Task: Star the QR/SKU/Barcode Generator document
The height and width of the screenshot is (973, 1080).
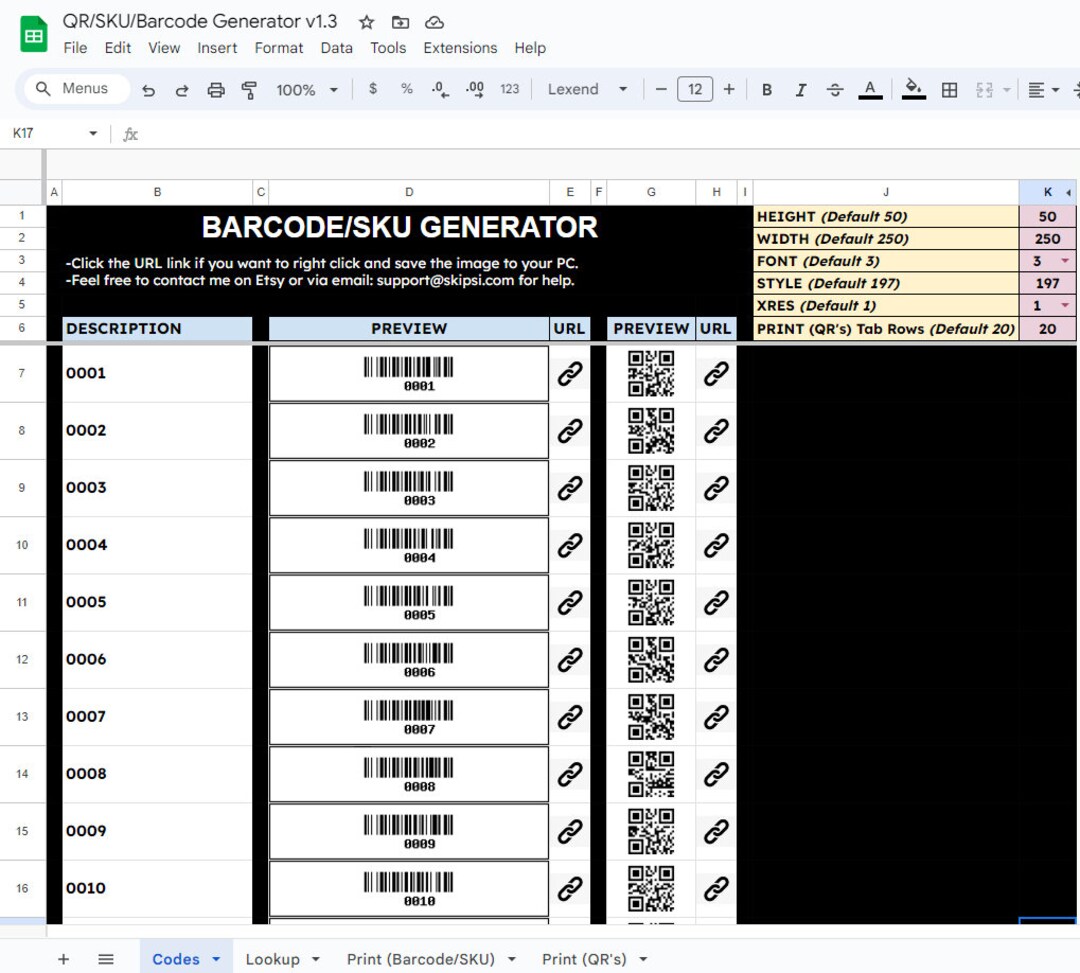Action: (x=366, y=23)
